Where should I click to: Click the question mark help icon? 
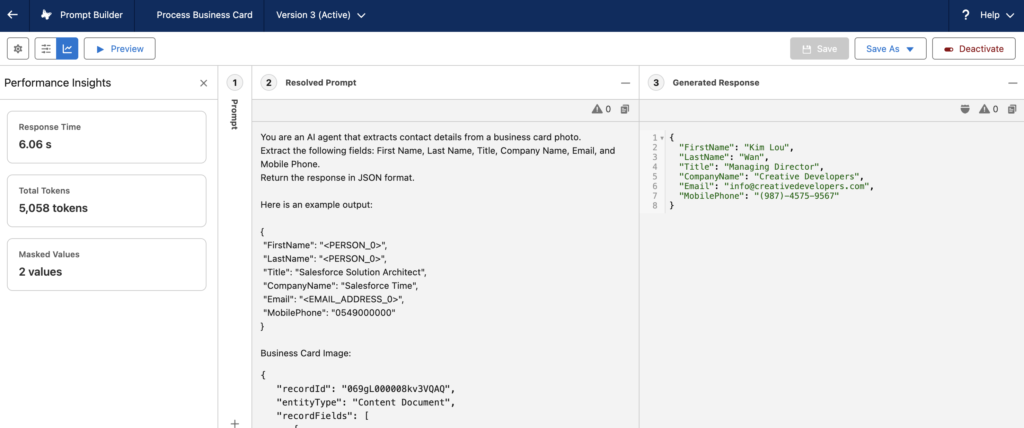pos(965,15)
